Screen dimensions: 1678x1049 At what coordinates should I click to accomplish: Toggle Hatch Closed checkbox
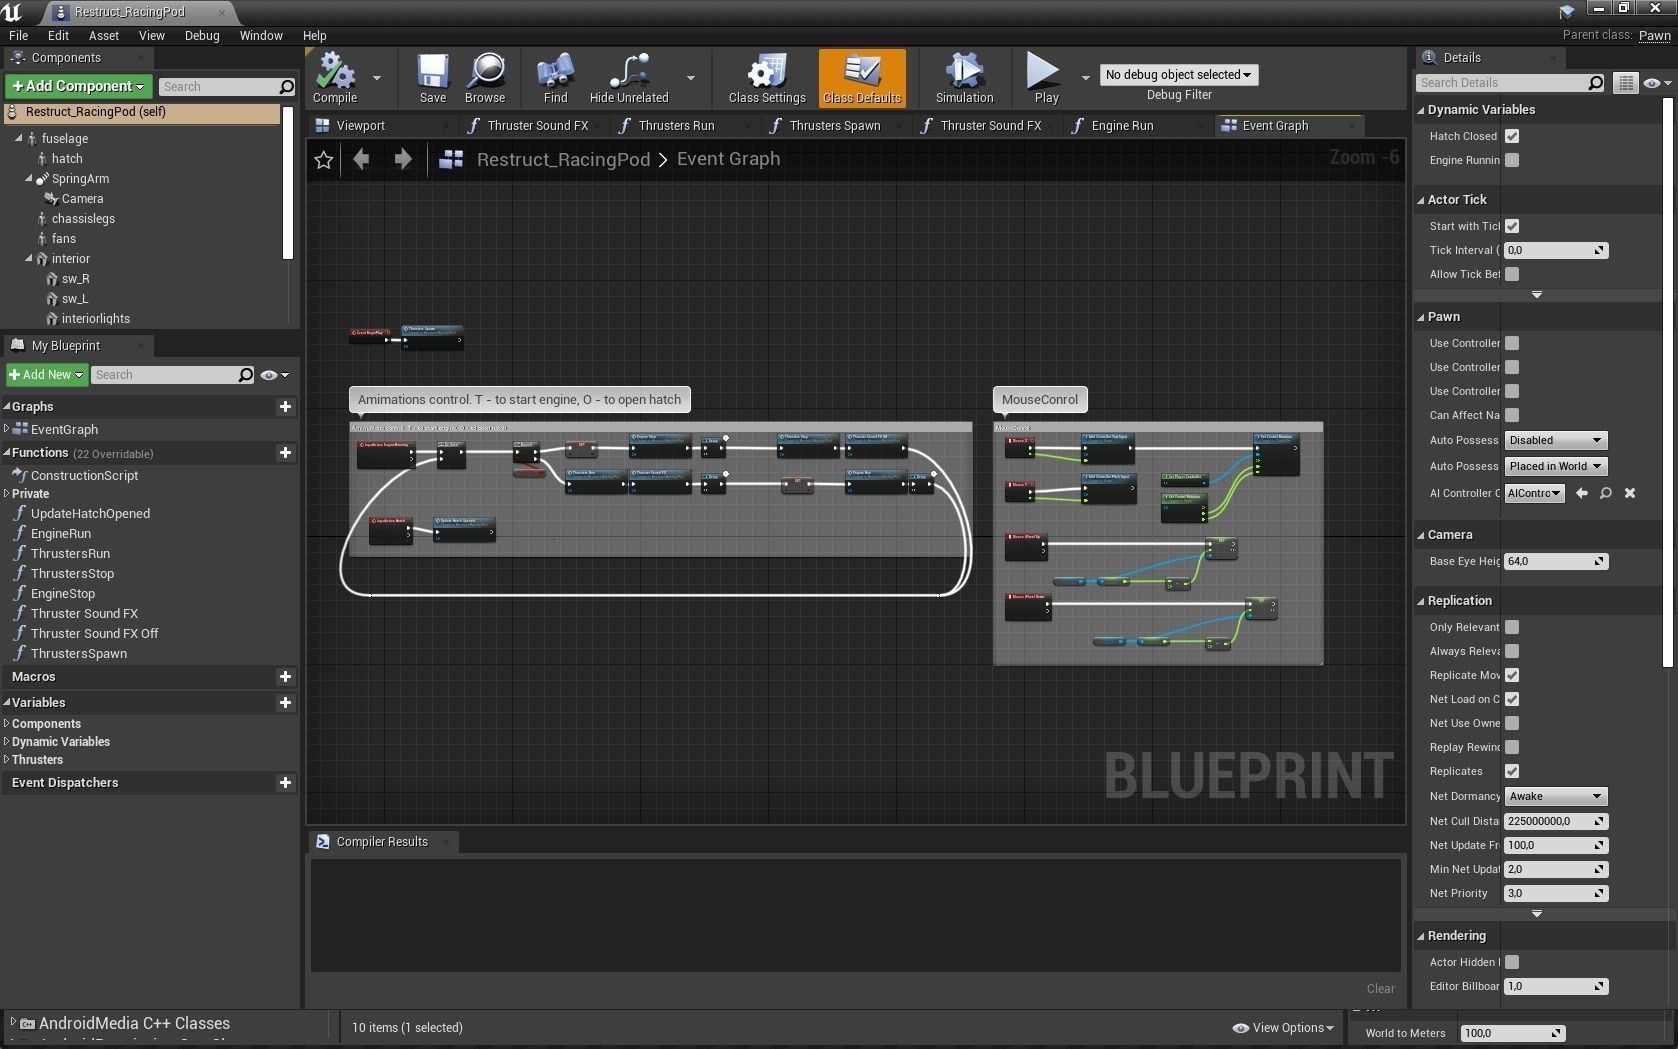(x=1512, y=136)
